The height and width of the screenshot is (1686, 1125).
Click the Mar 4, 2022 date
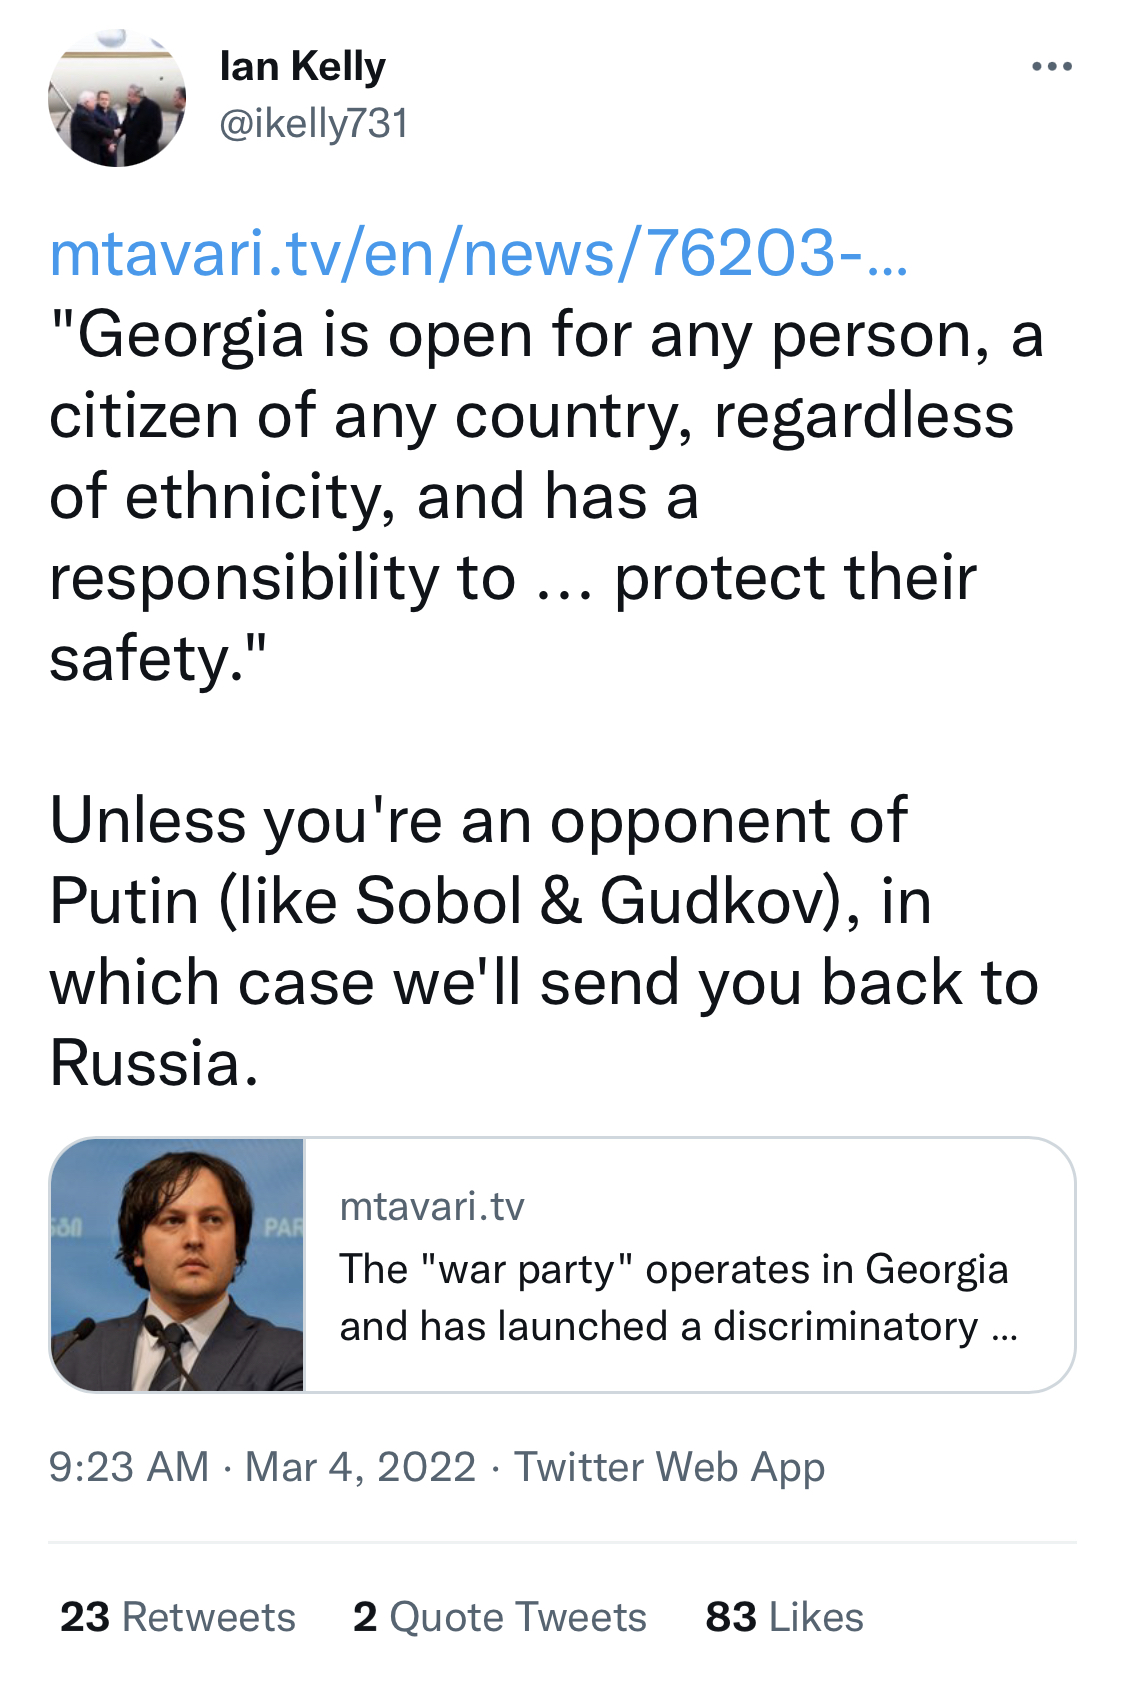click(360, 1467)
